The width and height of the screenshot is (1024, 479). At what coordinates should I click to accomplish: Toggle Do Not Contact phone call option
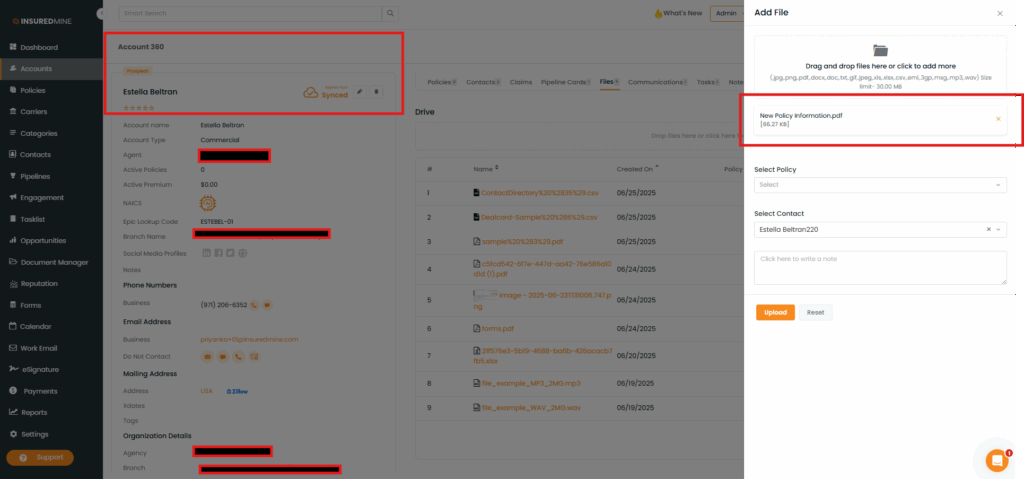(x=238, y=357)
